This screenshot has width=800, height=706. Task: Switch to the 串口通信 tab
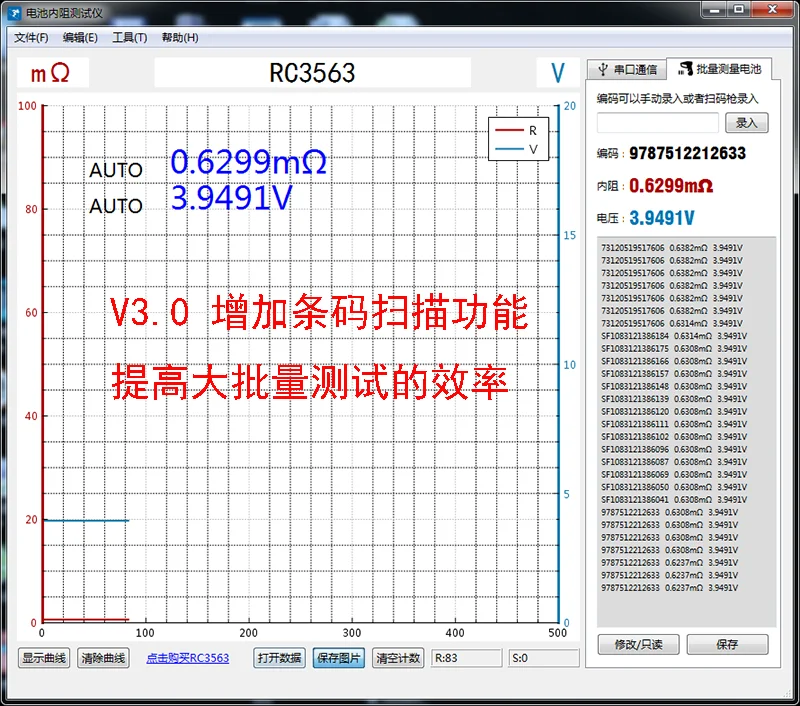pyautogui.click(x=627, y=69)
